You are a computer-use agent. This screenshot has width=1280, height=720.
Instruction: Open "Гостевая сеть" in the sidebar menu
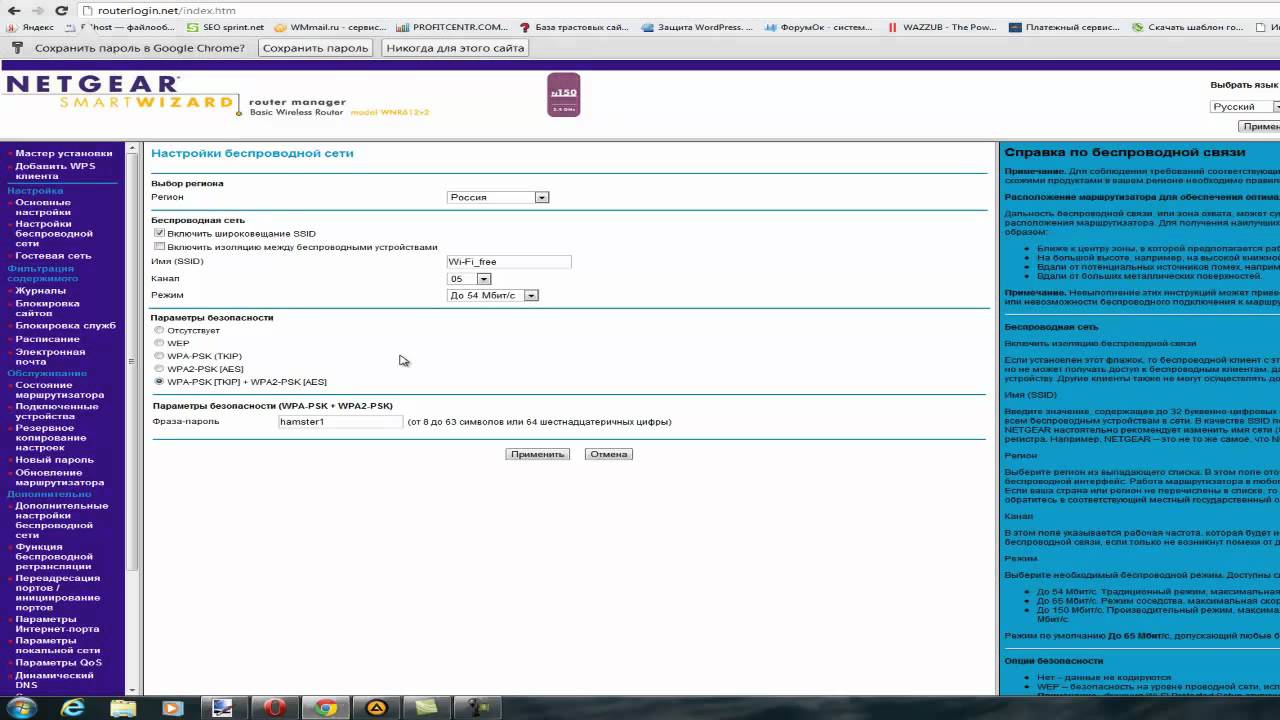53,255
